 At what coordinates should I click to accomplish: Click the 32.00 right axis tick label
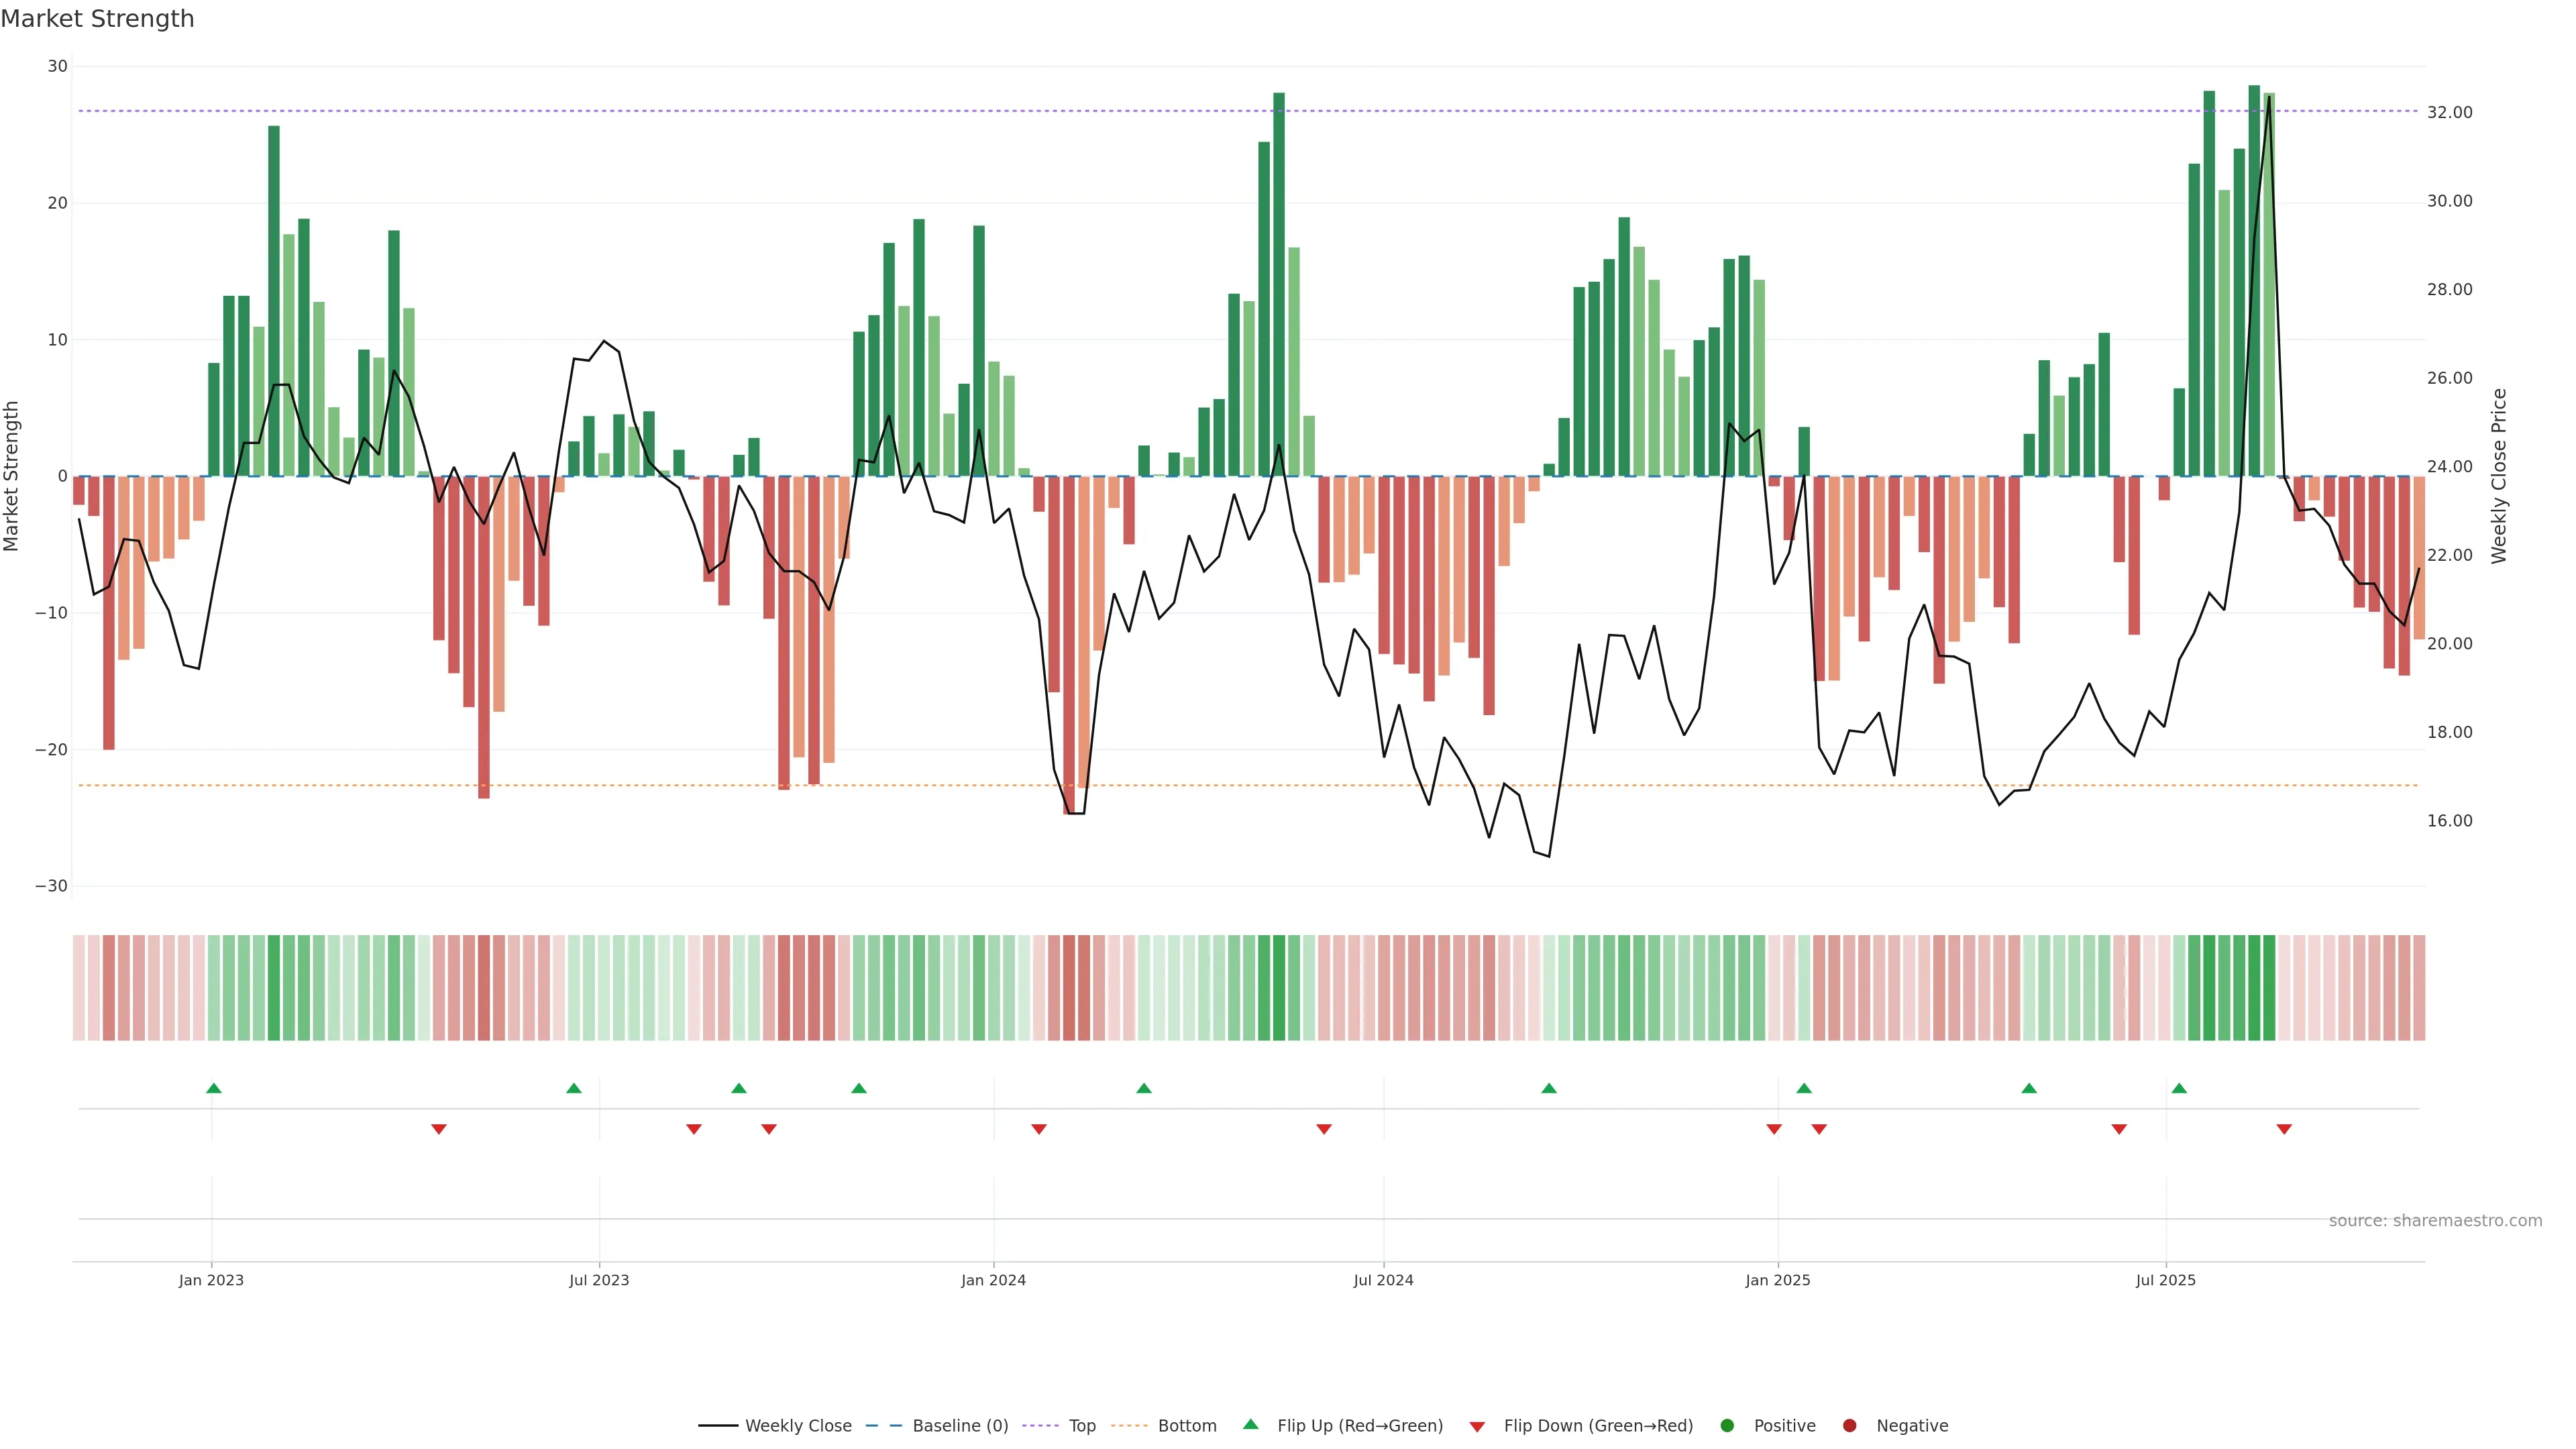tap(2449, 112)
